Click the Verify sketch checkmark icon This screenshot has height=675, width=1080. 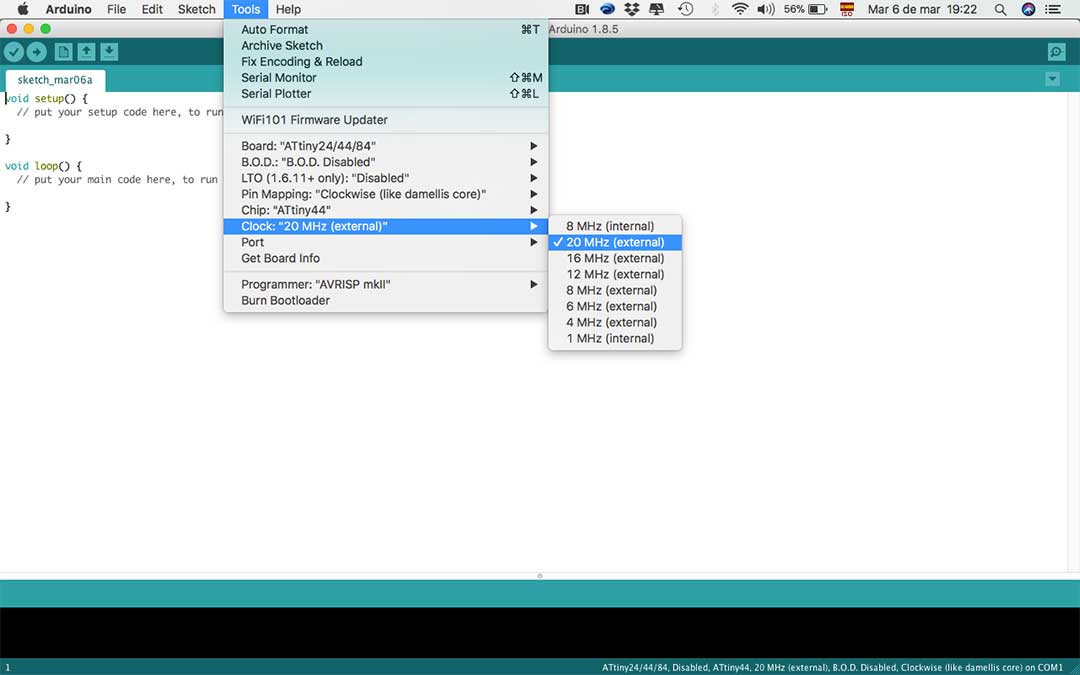coord(14,52)
